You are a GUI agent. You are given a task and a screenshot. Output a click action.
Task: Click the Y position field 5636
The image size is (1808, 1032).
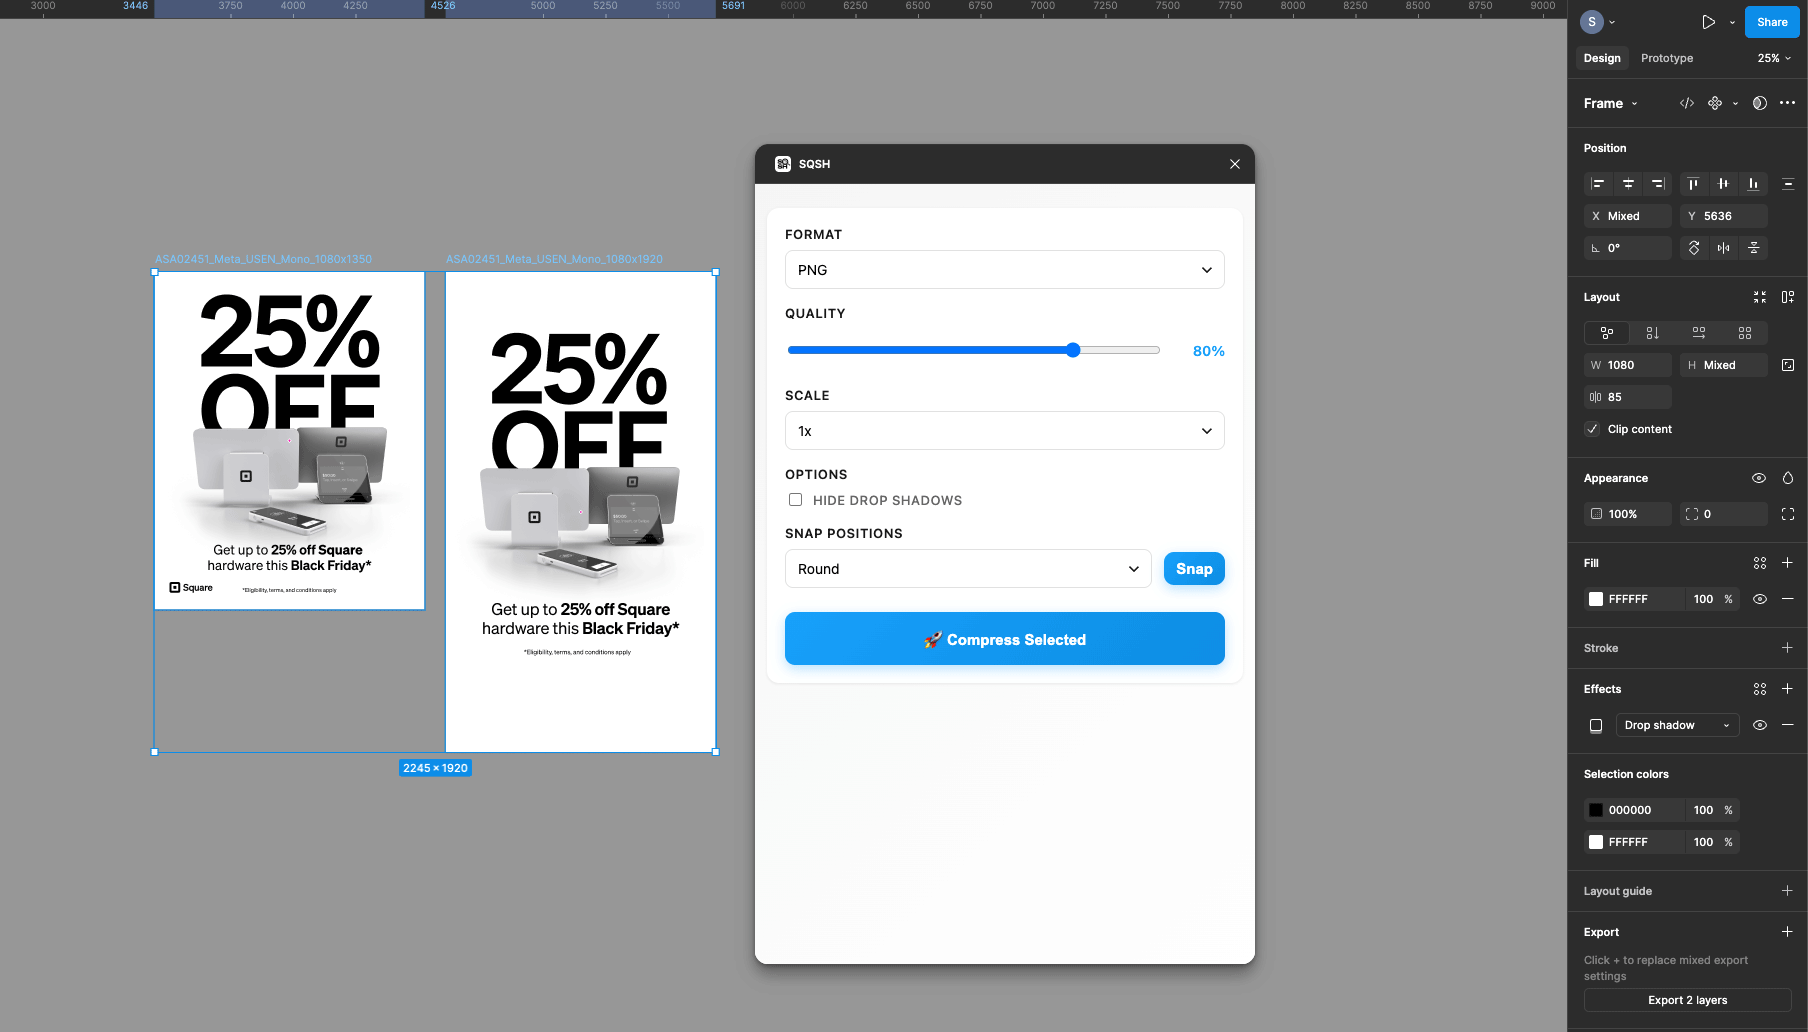pos(1724,216)
